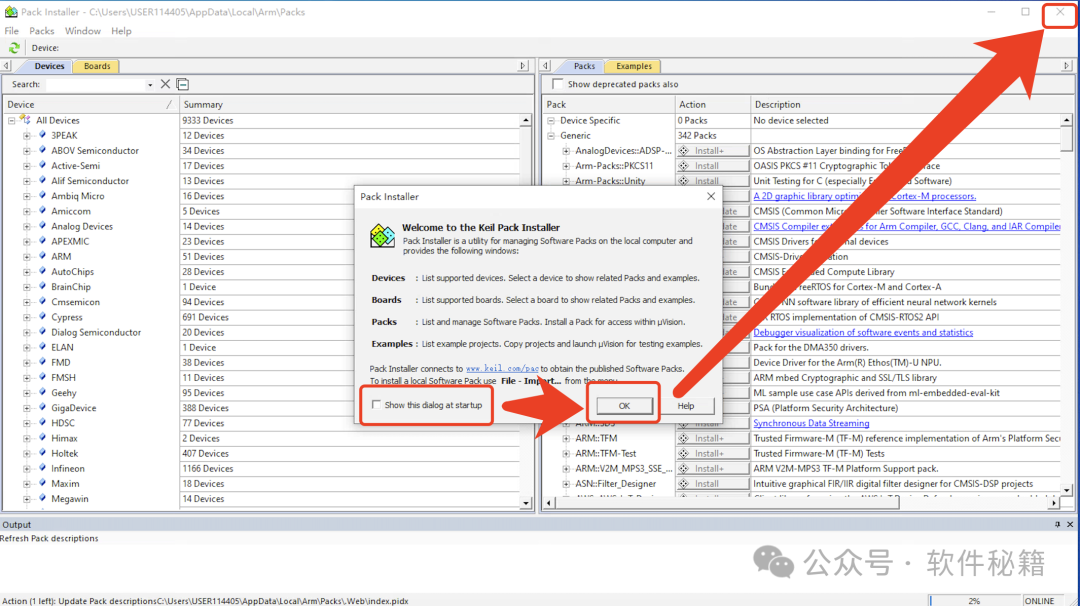Image resolution: width=1080 pixels, height=606 pixels.
Task: Click the Examples tab scrollbar right arrow
Action: point(1068,66)
